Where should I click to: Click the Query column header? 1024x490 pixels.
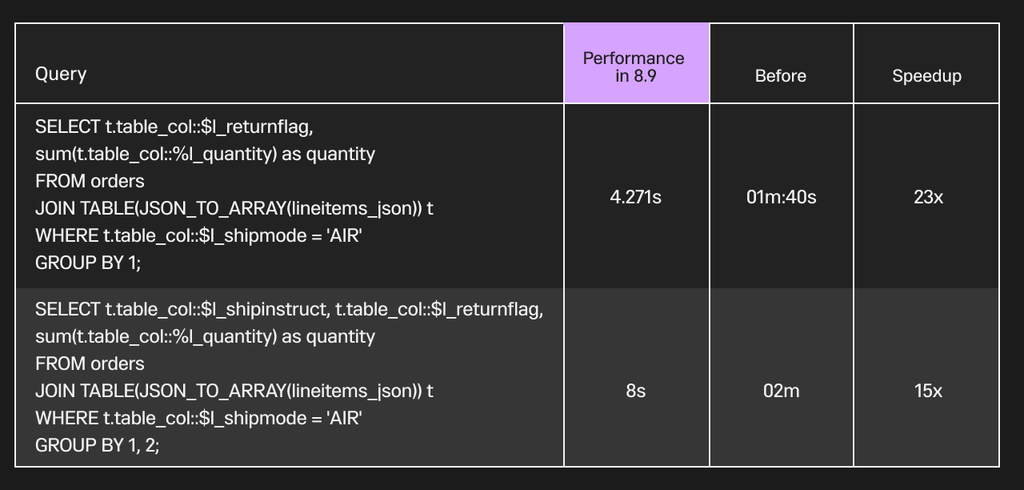tap(61, 74)
